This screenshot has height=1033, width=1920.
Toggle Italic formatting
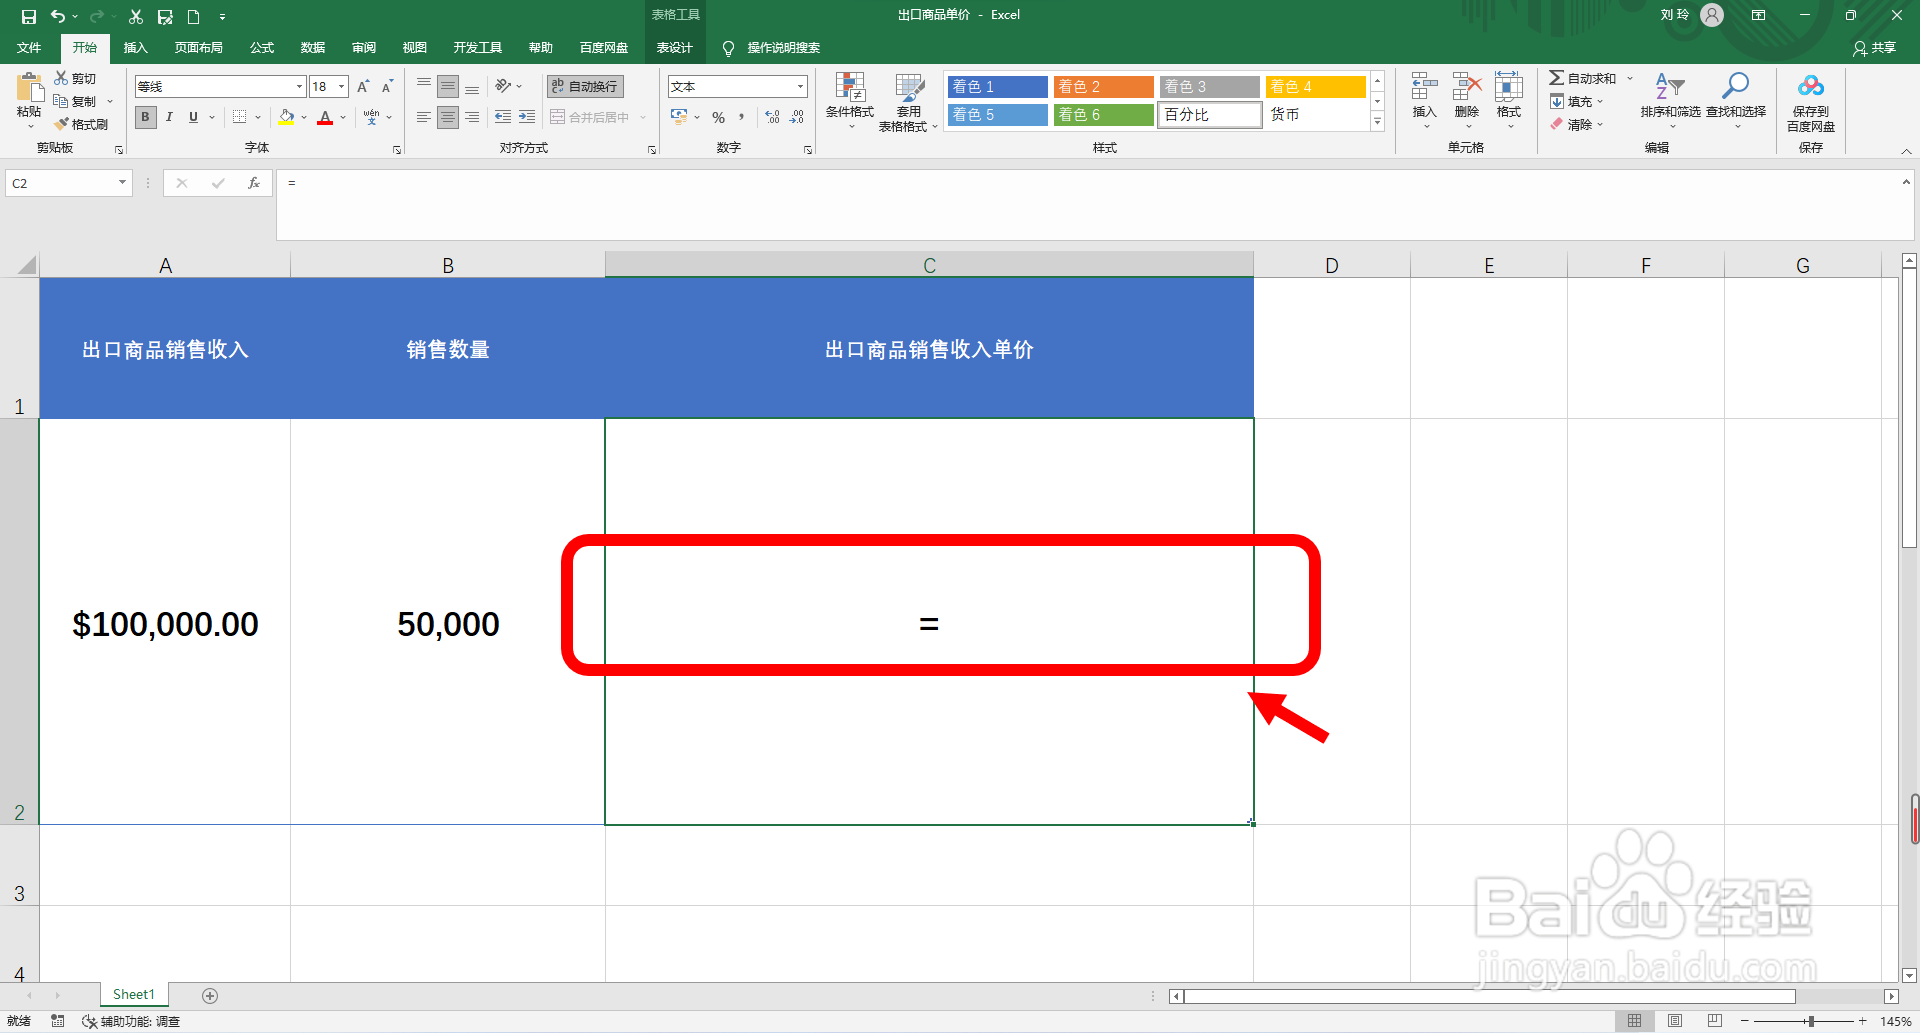(170, 117)
